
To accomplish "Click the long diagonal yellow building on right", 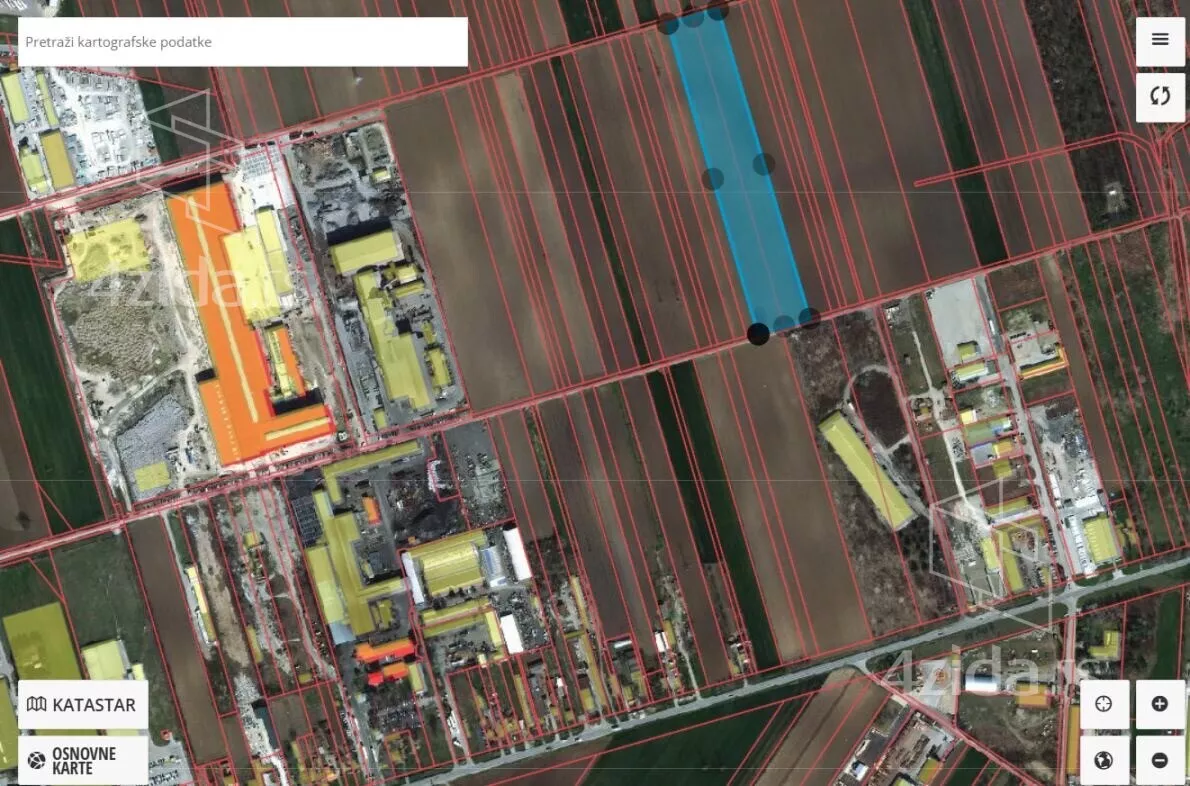I will click(x=867, y=470).
